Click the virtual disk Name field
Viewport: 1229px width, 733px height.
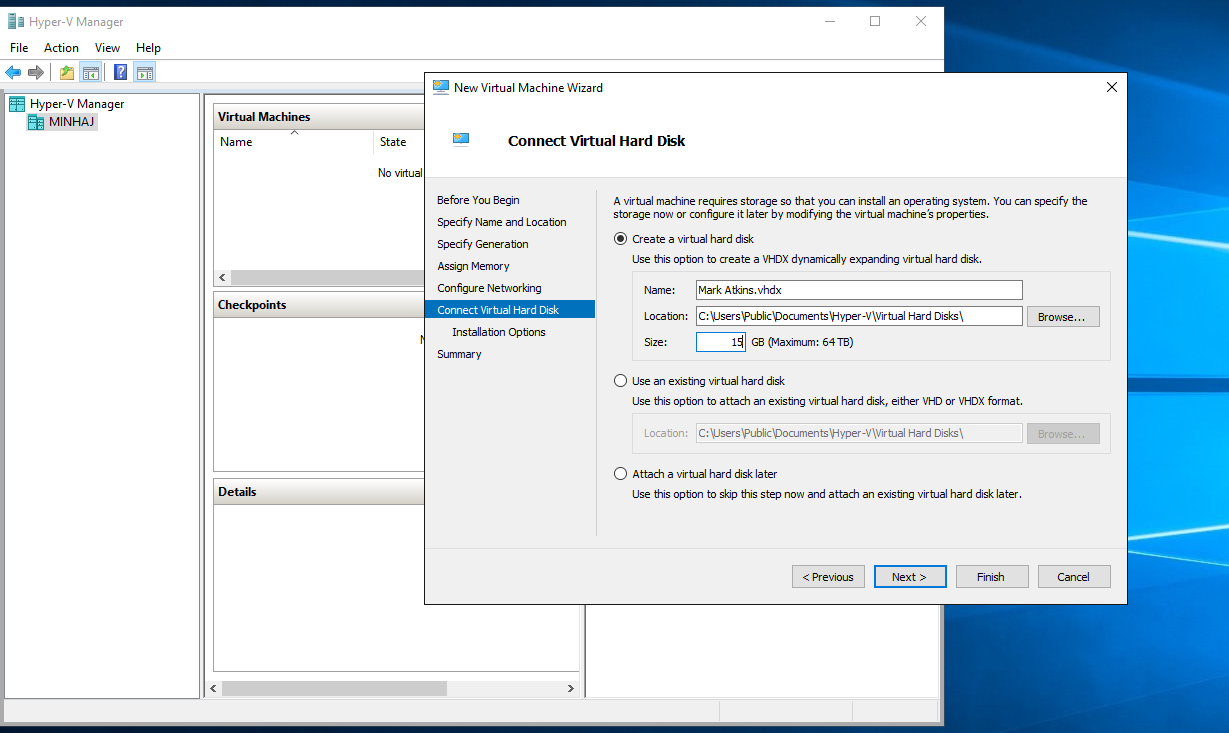859,290
